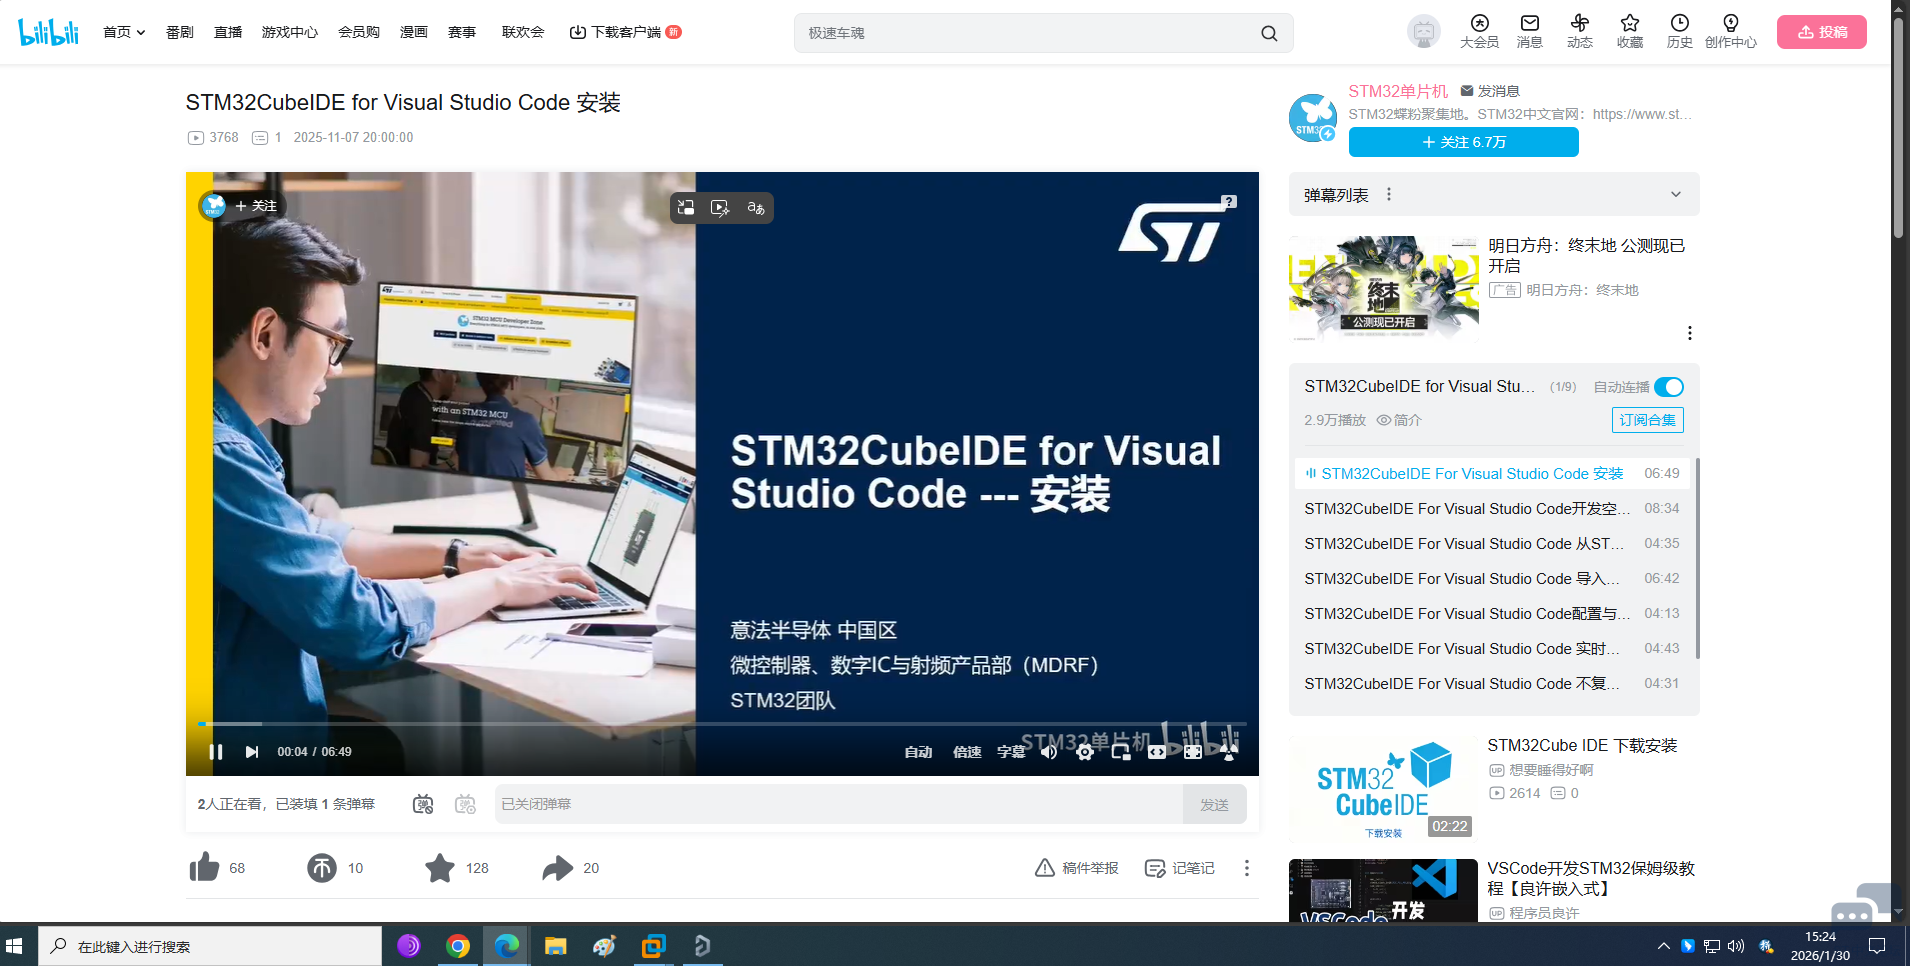Image resolution: width=1910 pixels, height=966 pixels.
Task: Click the fullscreen icon at the player's far right
Action: pyautogui.click(x=1229, y=751)
